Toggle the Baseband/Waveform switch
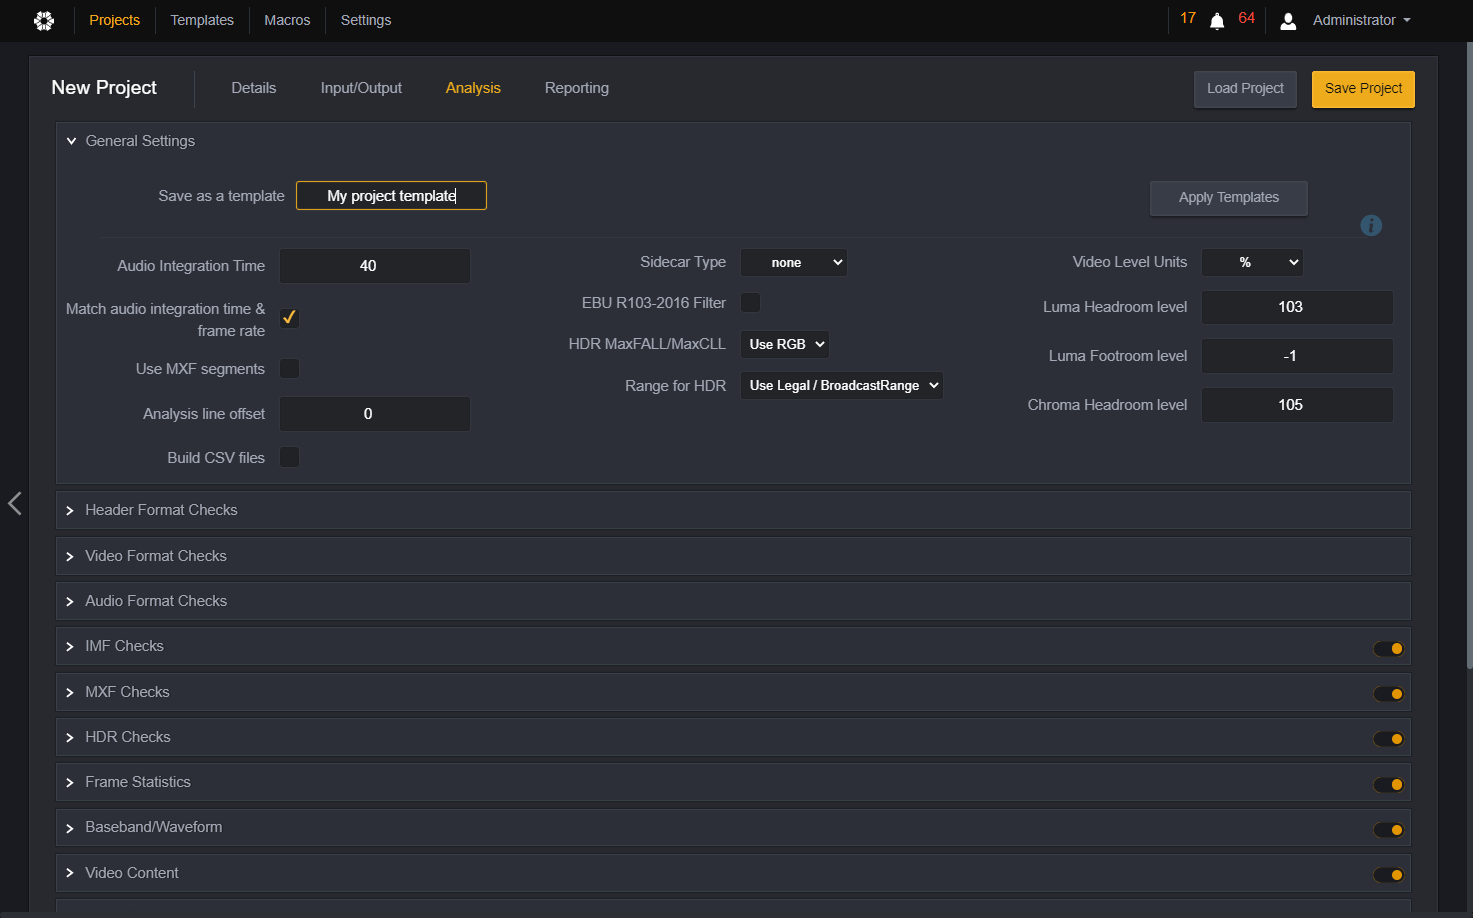 point(1388,830)
